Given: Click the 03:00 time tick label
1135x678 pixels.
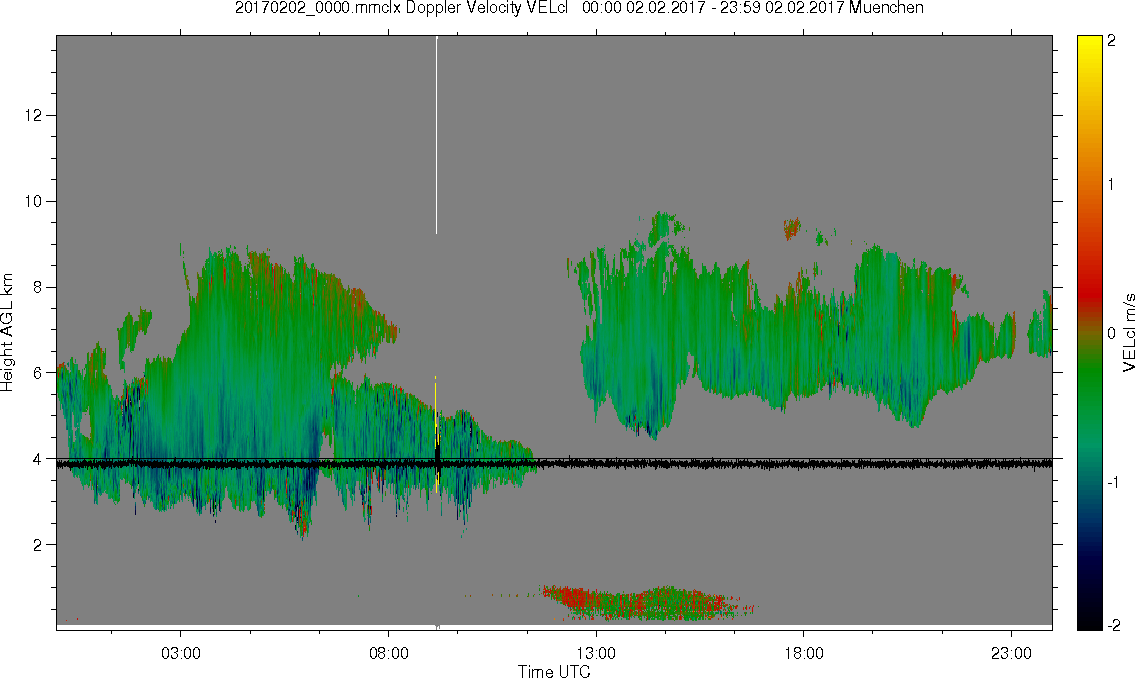Looking at the screenshot, I should pos(180,653).
